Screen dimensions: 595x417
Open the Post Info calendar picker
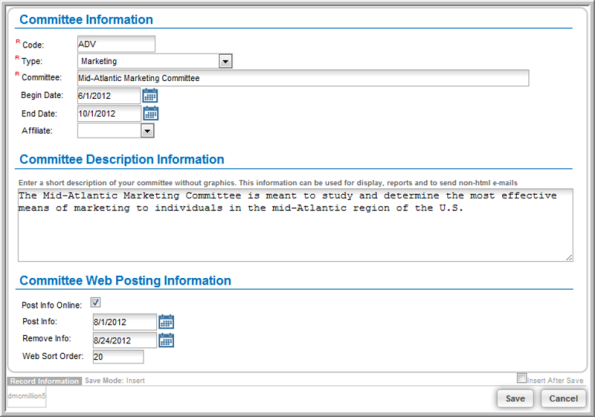(x=166, y=322)
